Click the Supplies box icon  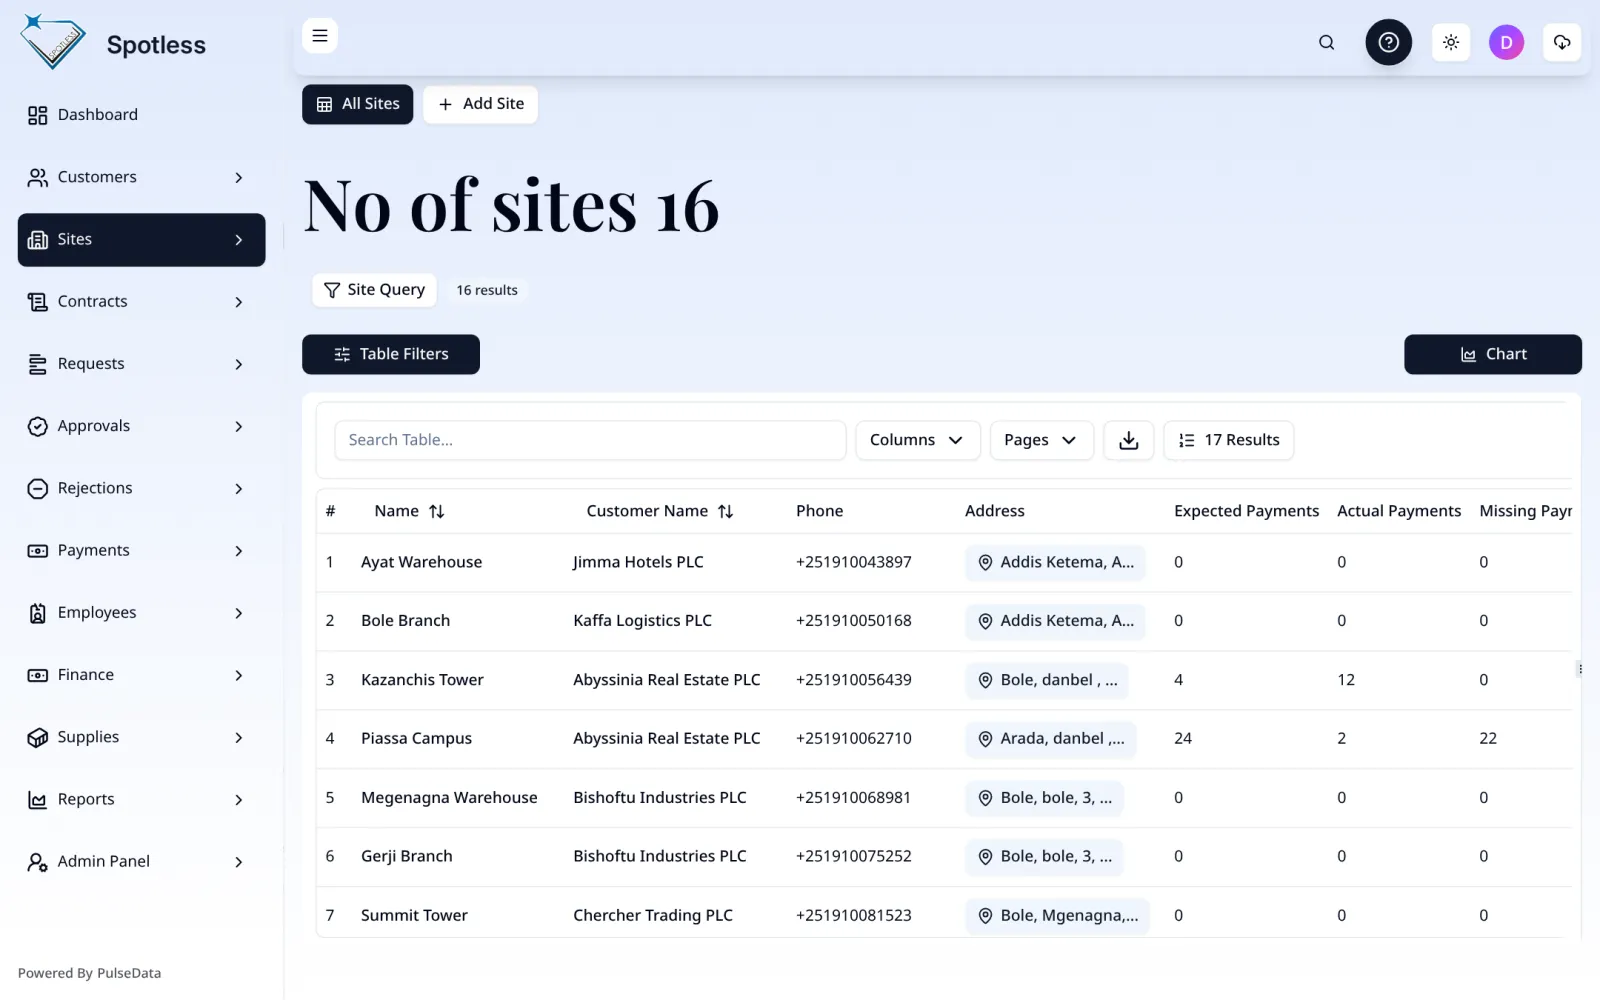point(37,737)
